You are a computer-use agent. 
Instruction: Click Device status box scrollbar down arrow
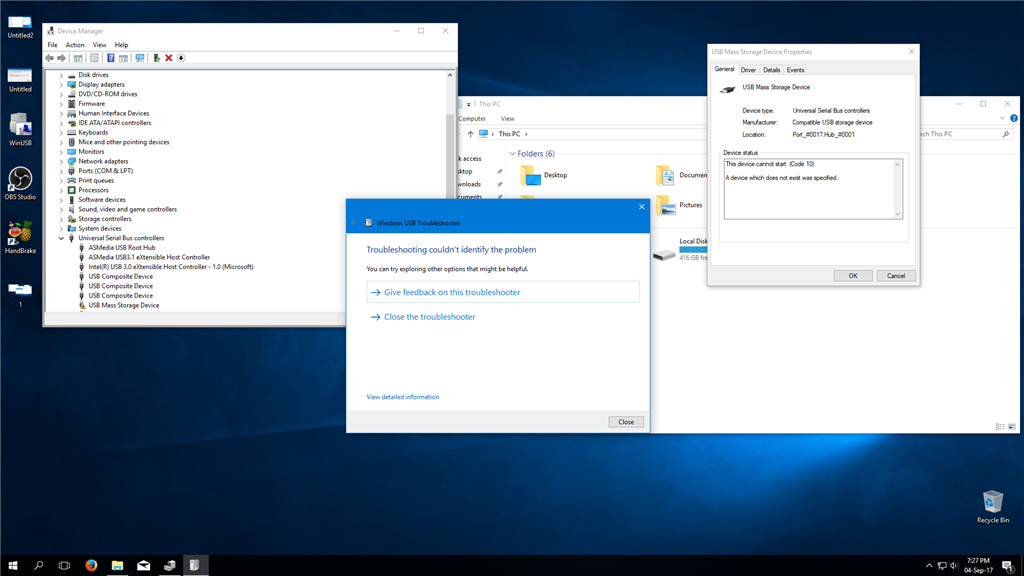(897, 214)
